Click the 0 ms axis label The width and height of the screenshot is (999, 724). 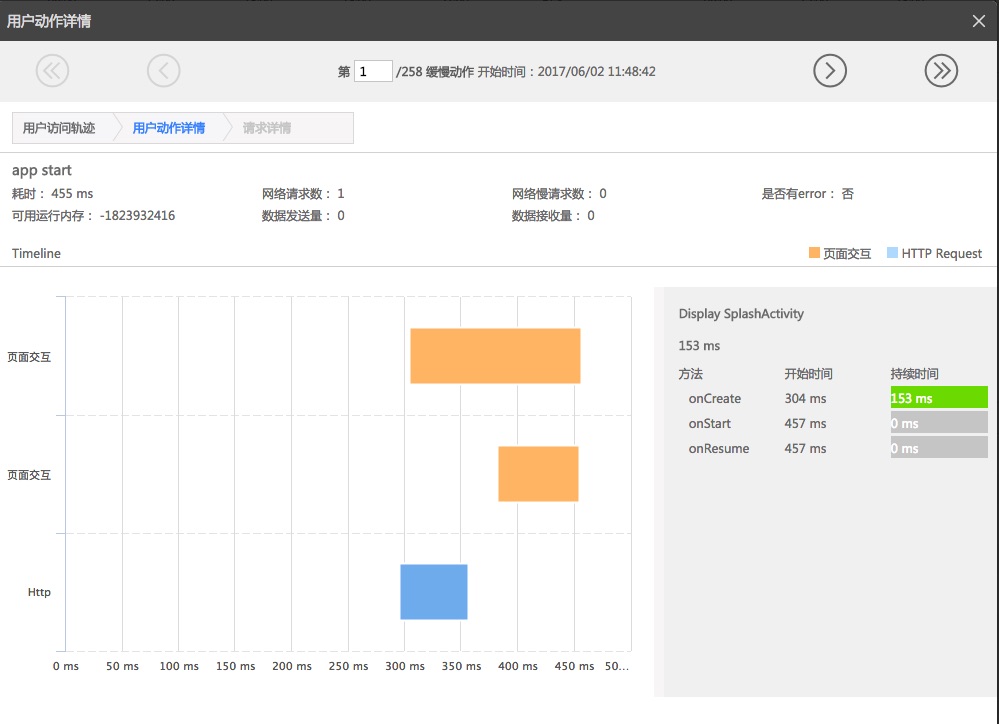pos(66,666)
